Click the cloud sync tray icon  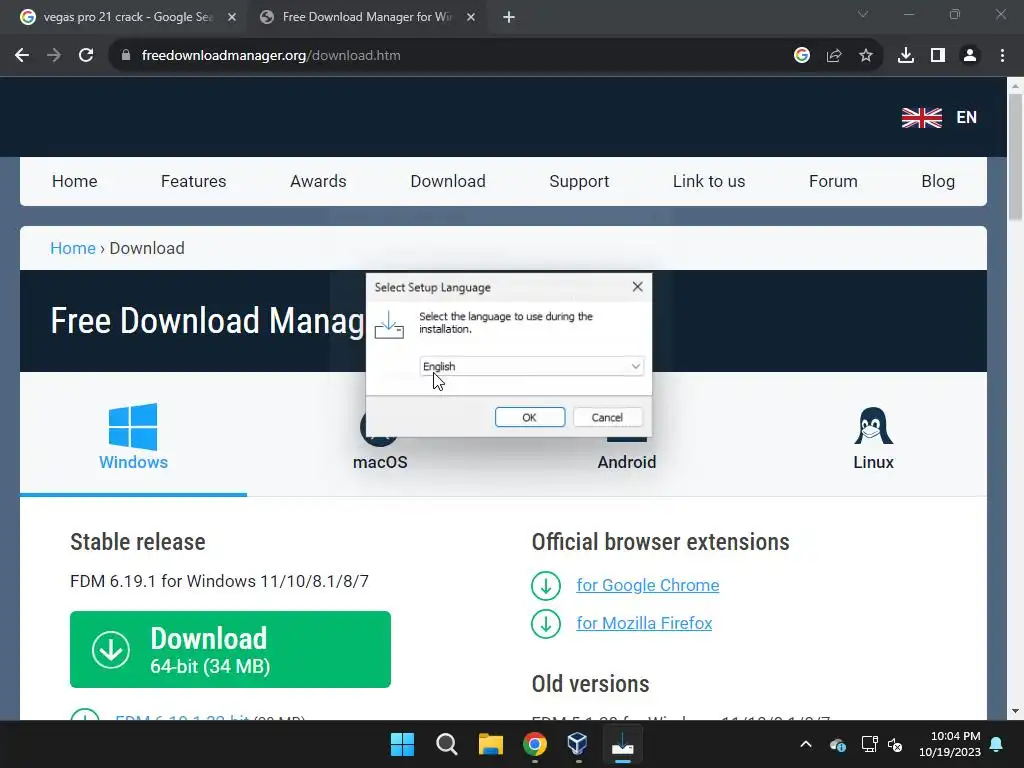click(x=838, y=744)
